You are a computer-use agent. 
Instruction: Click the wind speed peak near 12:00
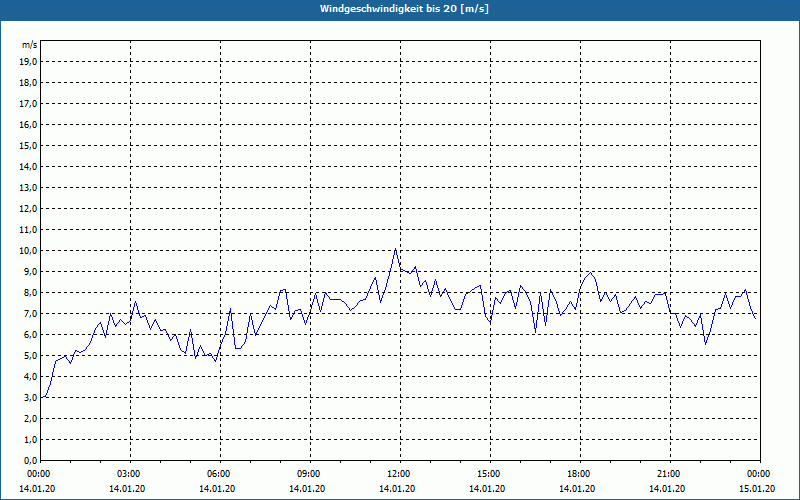(x=395, y=249)
